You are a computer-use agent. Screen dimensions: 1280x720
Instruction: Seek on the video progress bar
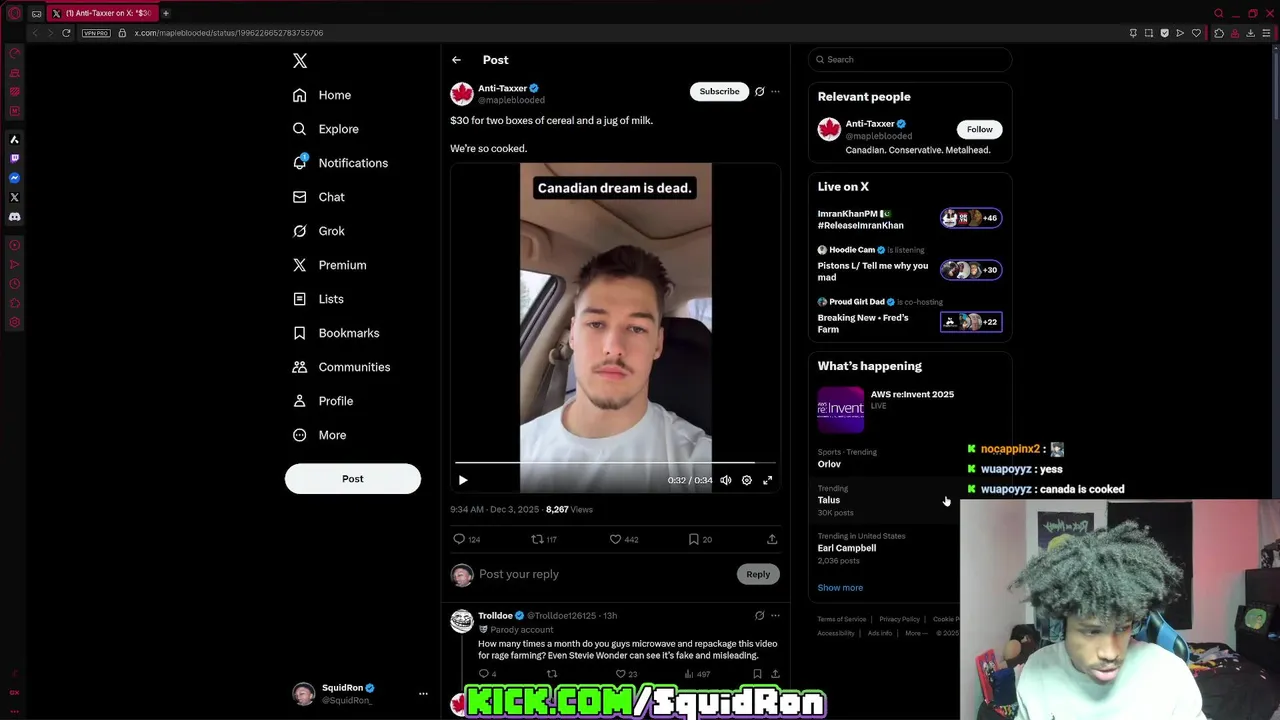[615, 463]
